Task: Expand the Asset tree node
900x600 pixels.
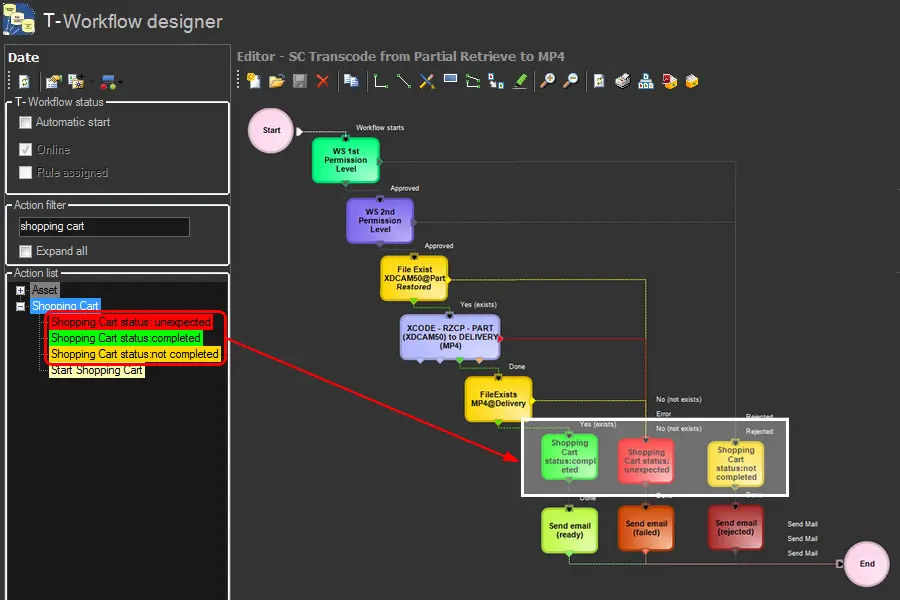Action: pos(21,290)
